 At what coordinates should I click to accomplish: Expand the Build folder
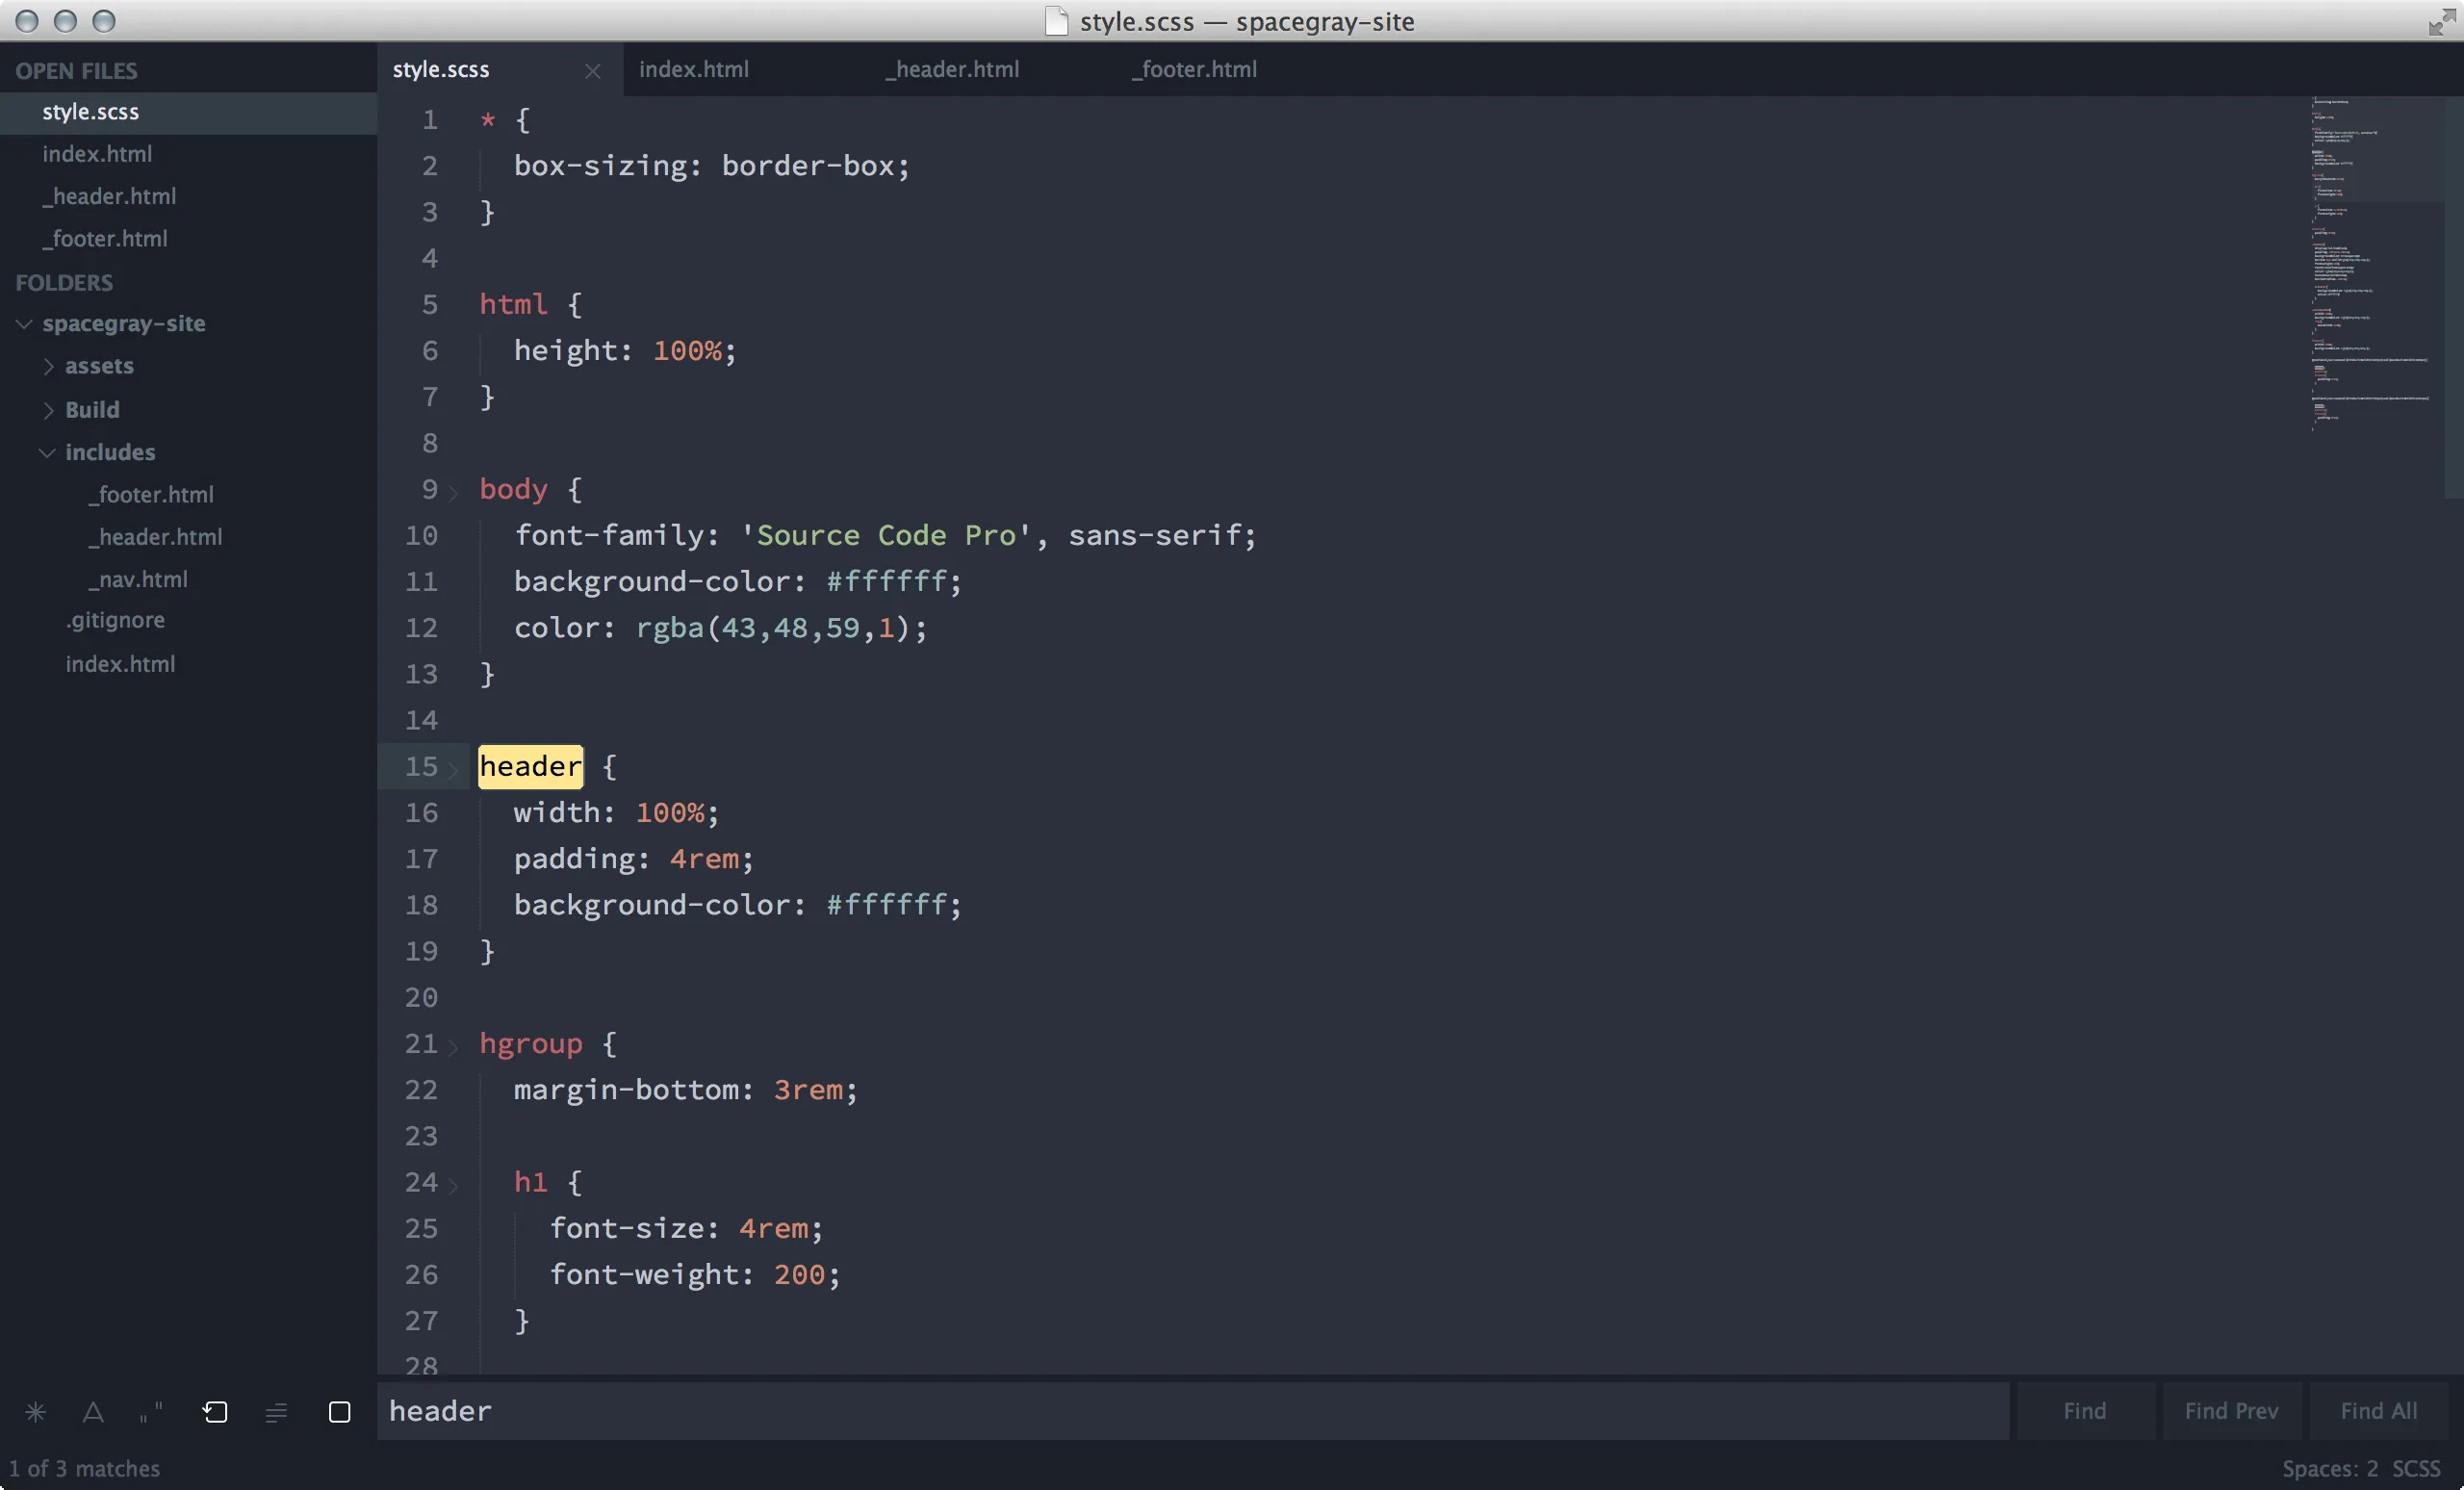tap(48, 409)
